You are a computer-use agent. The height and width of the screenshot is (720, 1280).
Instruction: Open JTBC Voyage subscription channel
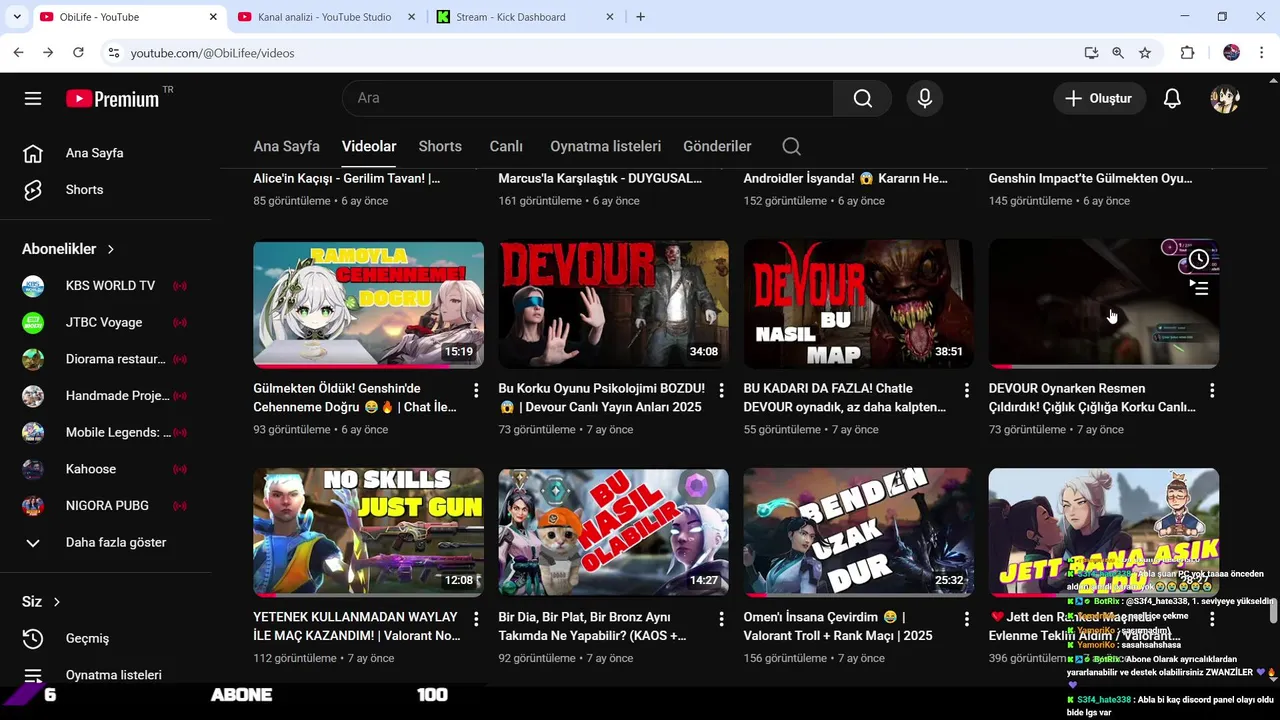[105, 322]
